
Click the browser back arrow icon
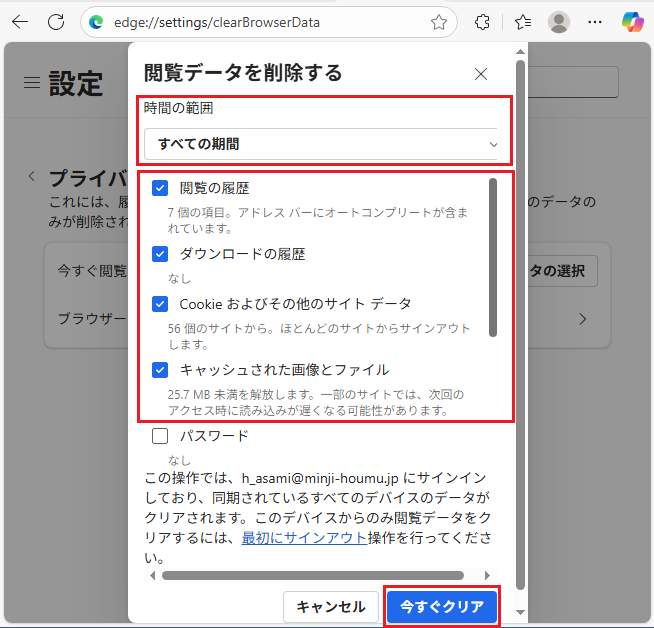[19, 22]
